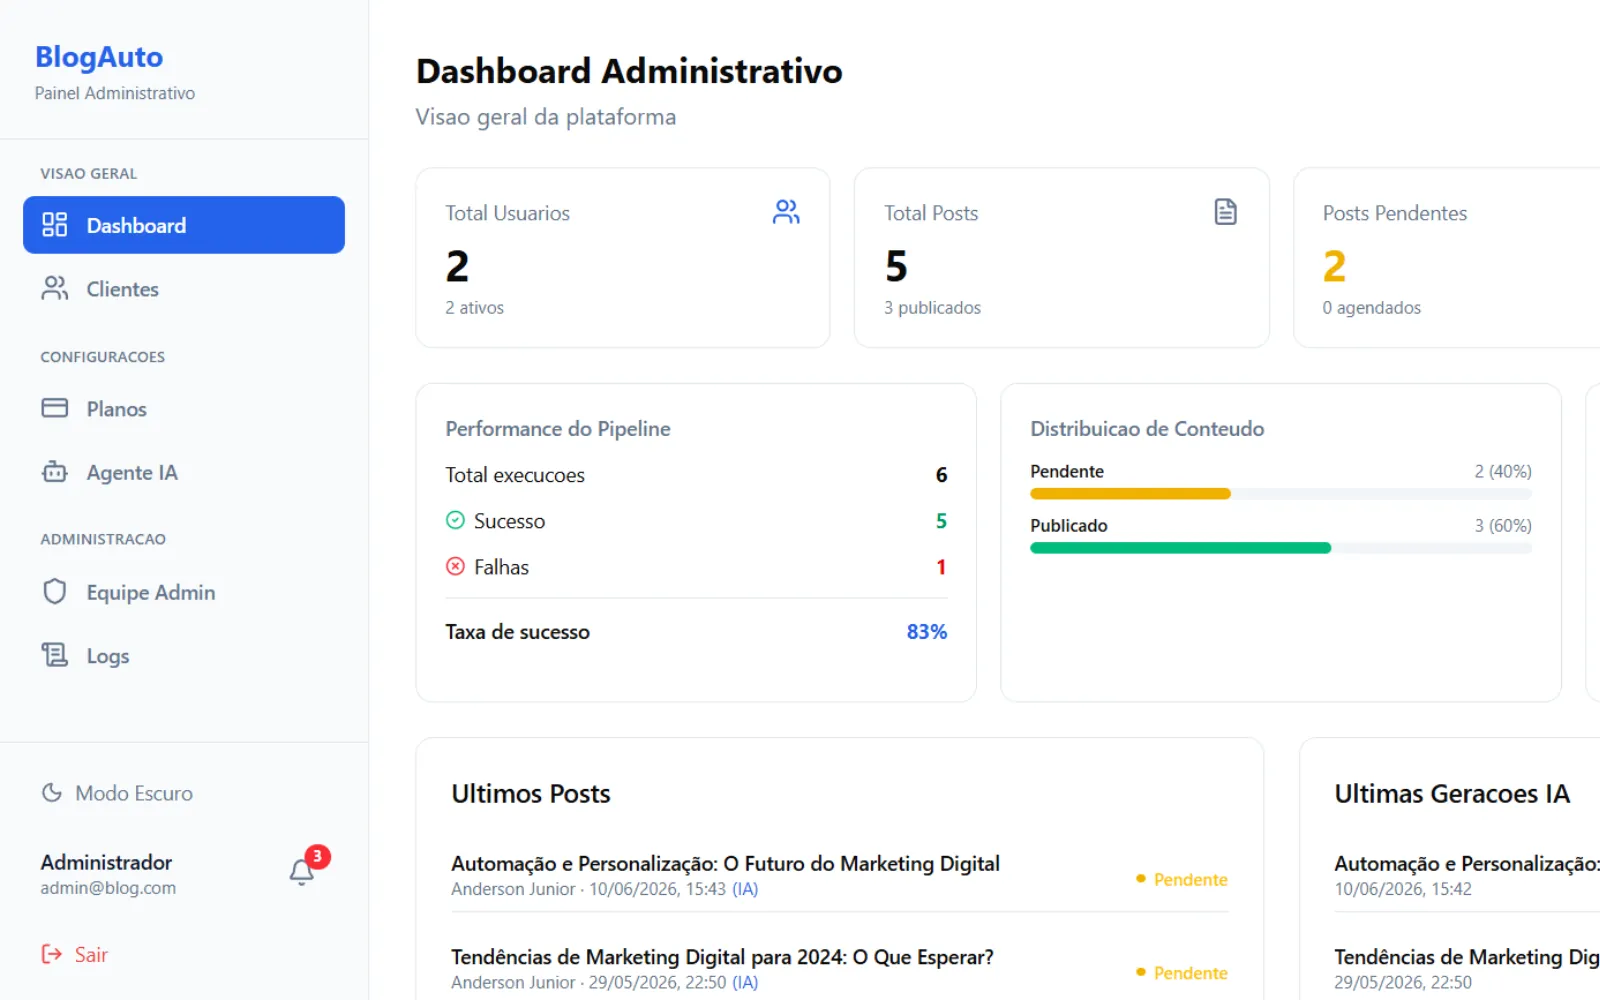Click the Administrador profile name
The width and height of the screenshot is (1600, 1000).
(106, 862)
